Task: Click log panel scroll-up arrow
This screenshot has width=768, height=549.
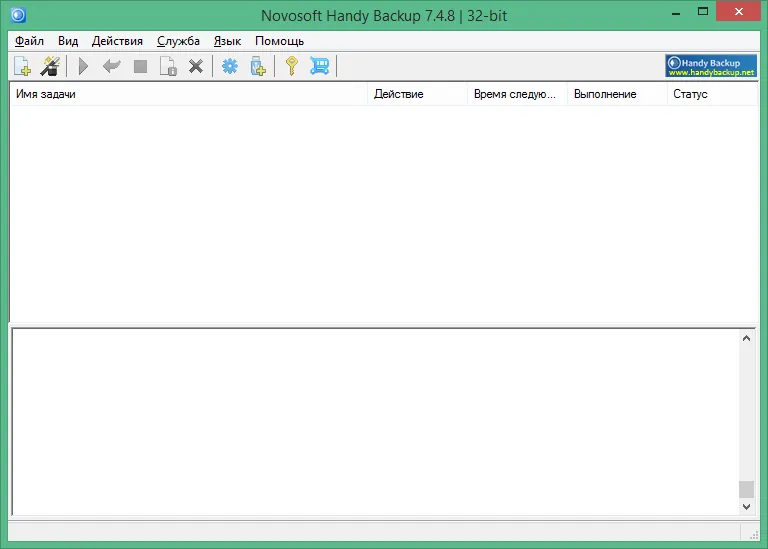Action: tap(746, 338)
